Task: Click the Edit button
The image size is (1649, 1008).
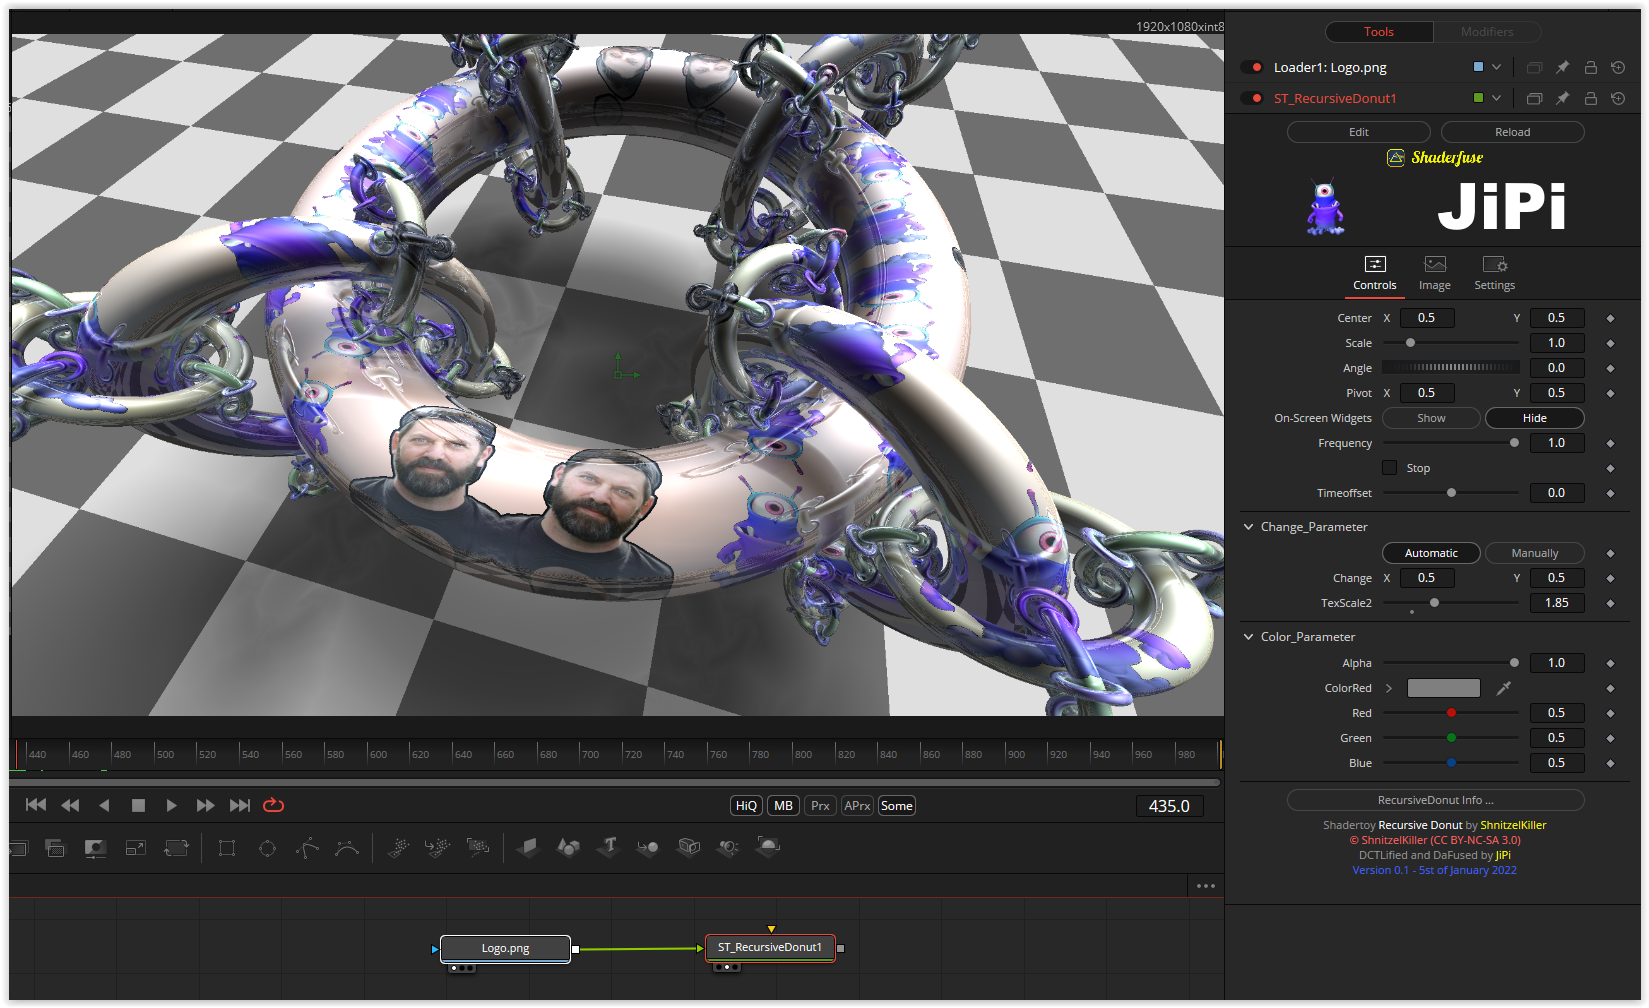Action: tap(1358, 132)
